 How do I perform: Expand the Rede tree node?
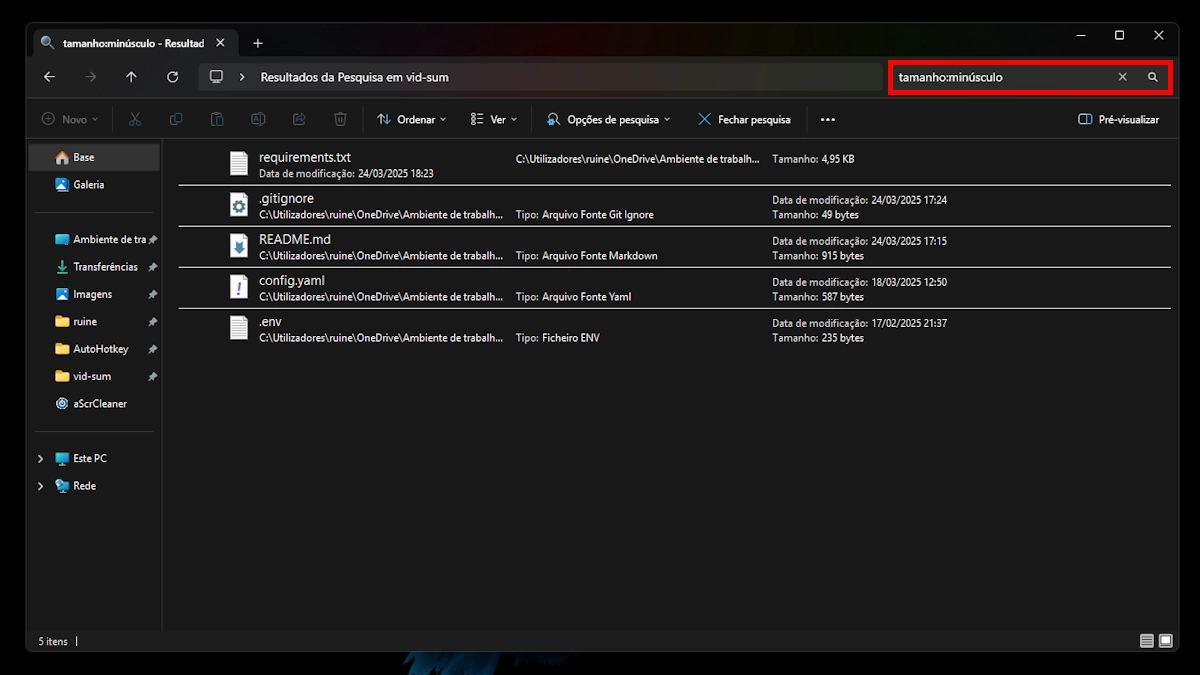tap(40, 486)
